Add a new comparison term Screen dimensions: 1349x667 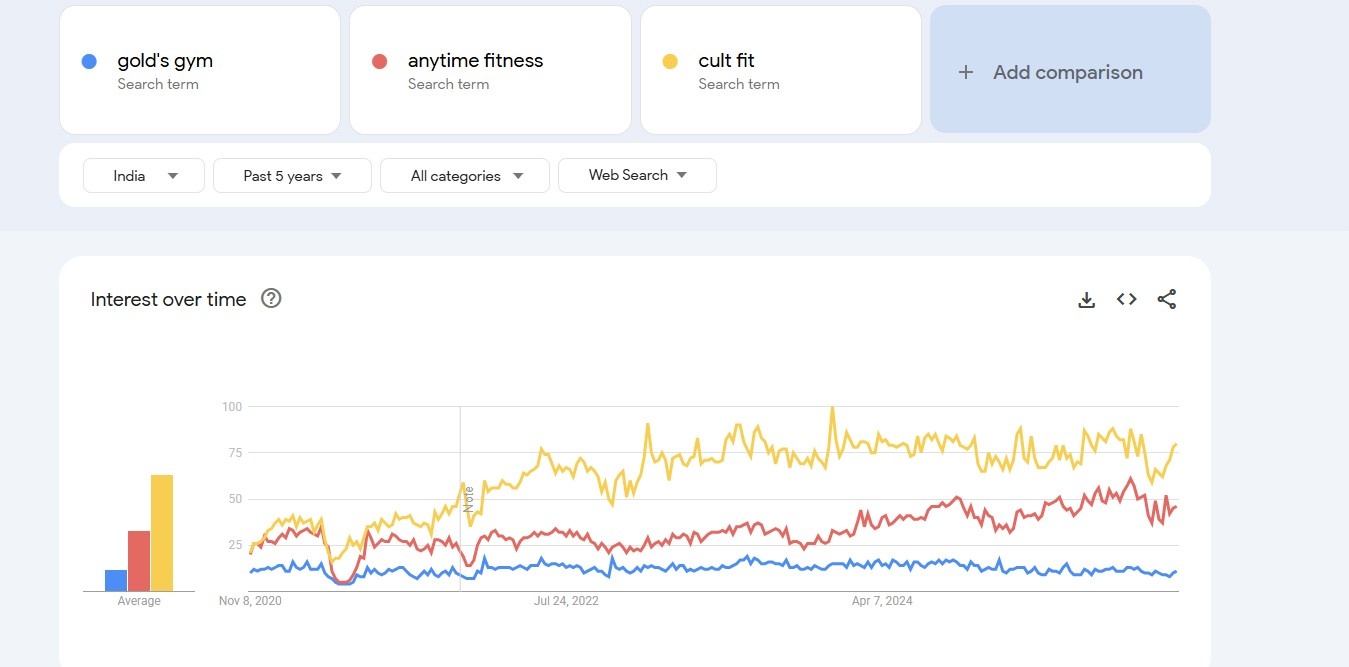coord(1068,72)
